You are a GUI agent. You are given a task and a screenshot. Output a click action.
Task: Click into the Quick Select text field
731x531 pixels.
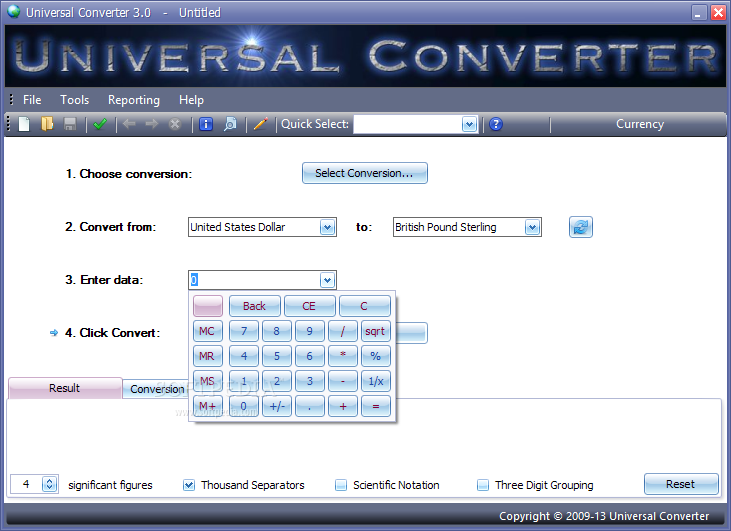click(407, 124)
